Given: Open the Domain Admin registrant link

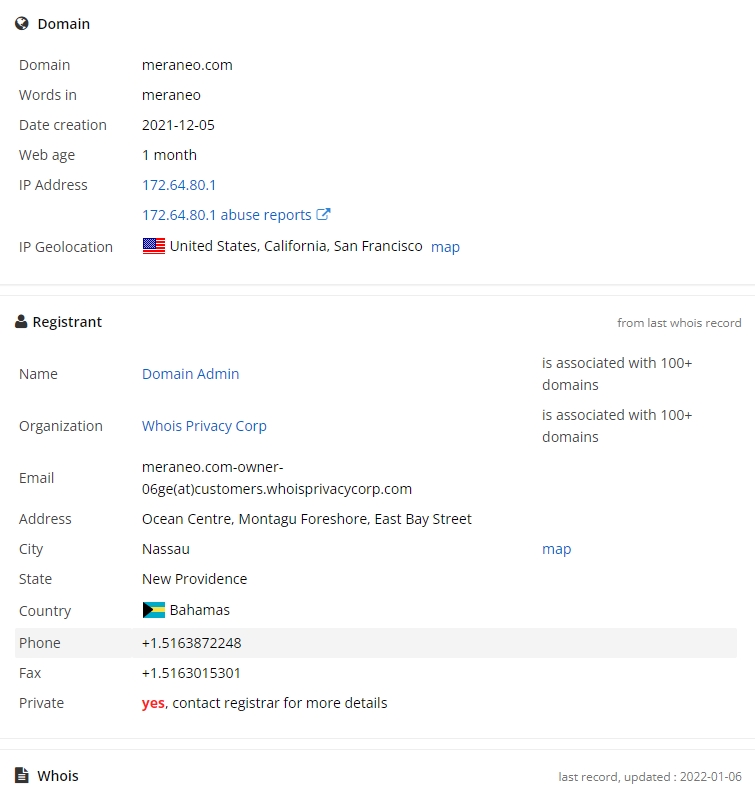Looking at the screenshot, I should 190,374.
